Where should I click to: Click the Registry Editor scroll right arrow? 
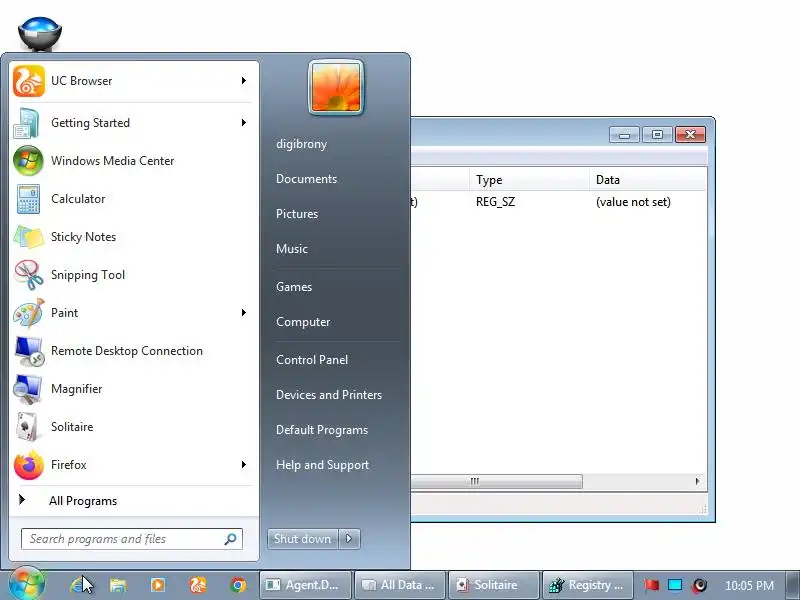[697, 481]
